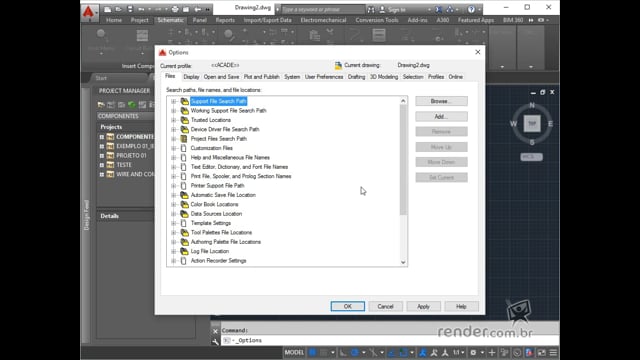Image resolution: width=640 pixels, height=360 pixels.
Task: Click the Help question mark icon
Action: (471, 9)
